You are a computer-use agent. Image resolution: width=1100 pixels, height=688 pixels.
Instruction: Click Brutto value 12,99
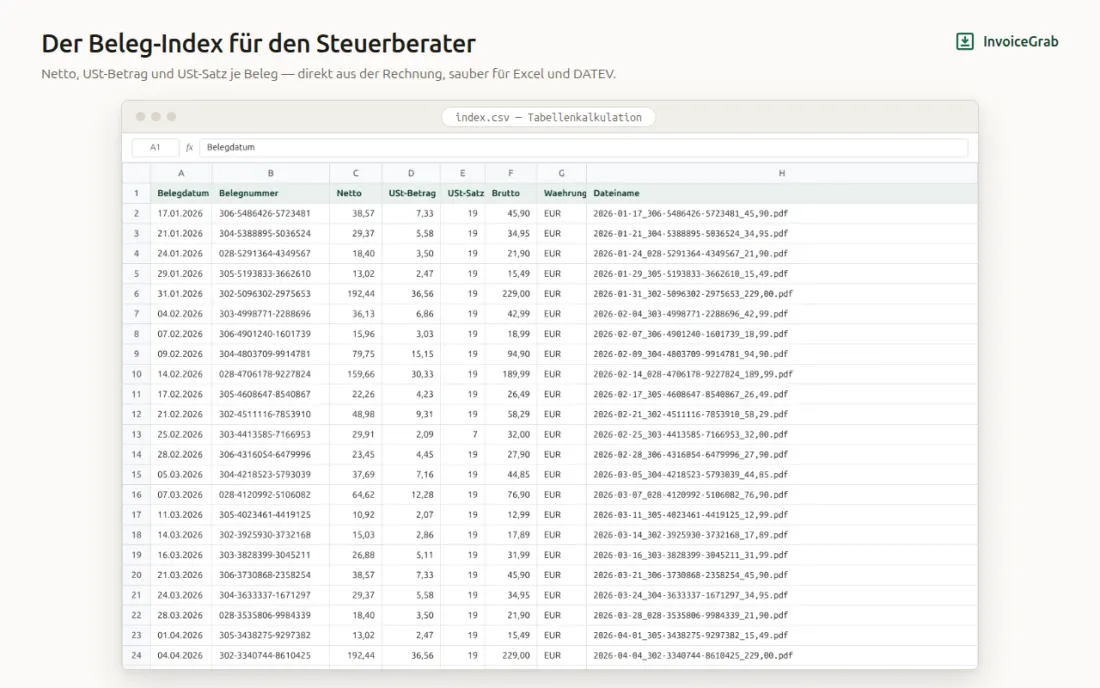tap(511, 515)
